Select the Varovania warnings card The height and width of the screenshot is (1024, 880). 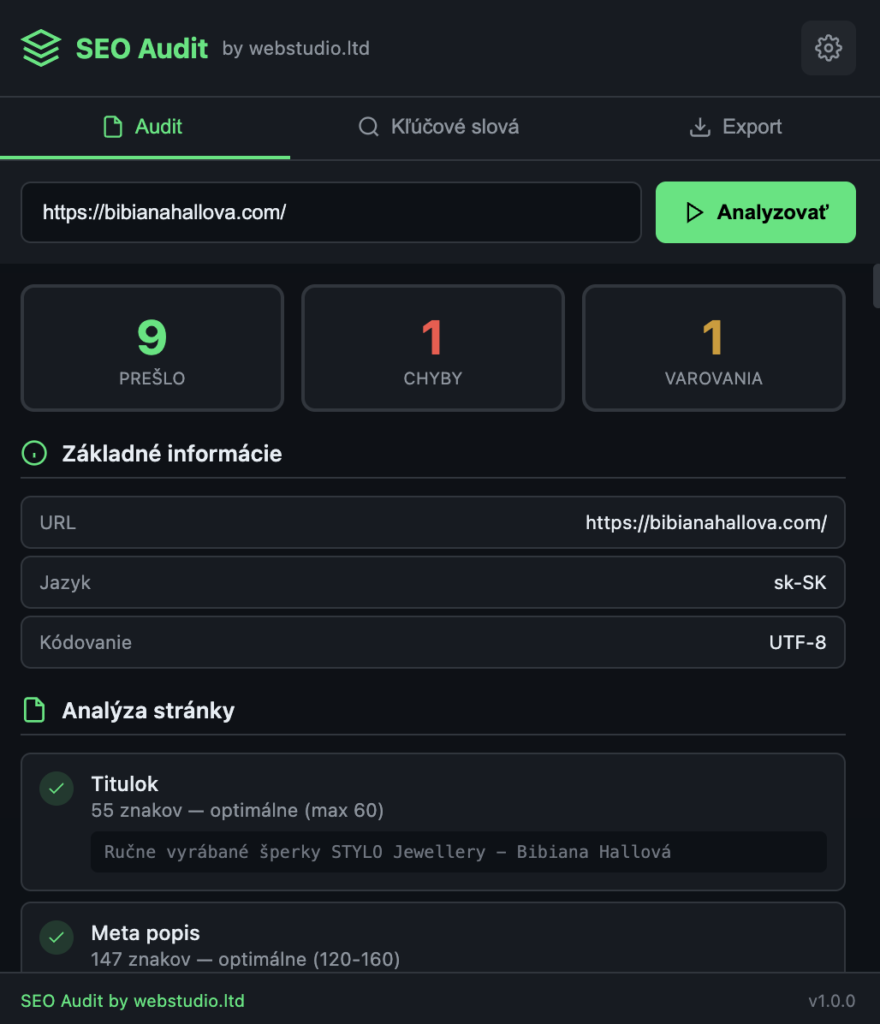pos(713,348)
